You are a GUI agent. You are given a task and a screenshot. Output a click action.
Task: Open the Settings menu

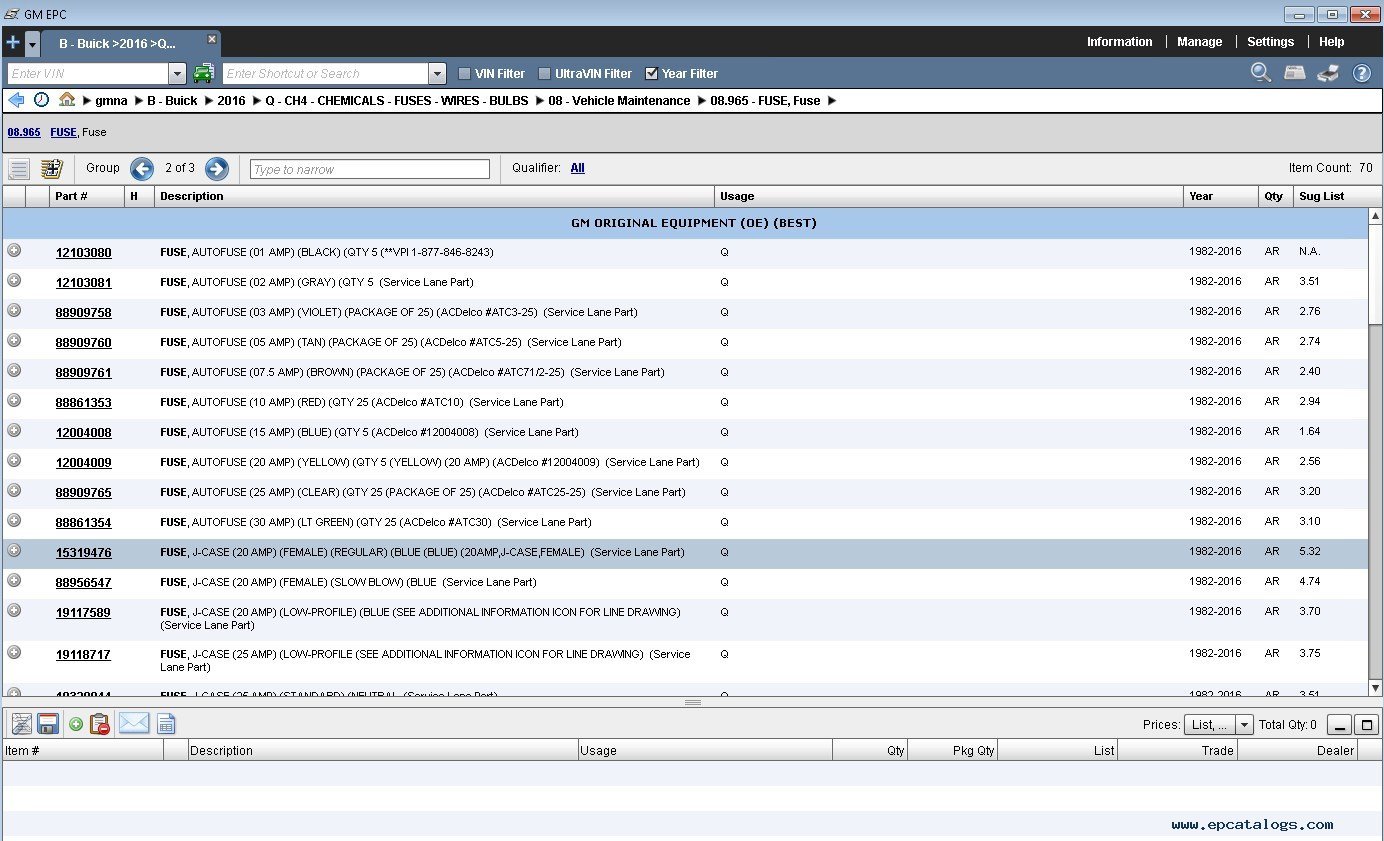click(x=1270, y=42)
